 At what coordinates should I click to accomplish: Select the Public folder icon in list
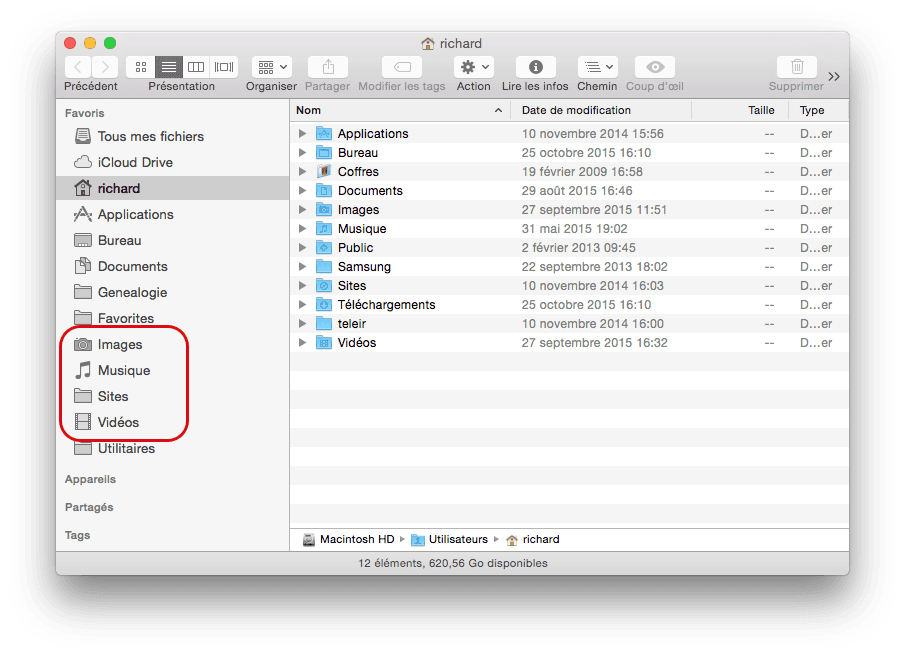click(324, 248)
